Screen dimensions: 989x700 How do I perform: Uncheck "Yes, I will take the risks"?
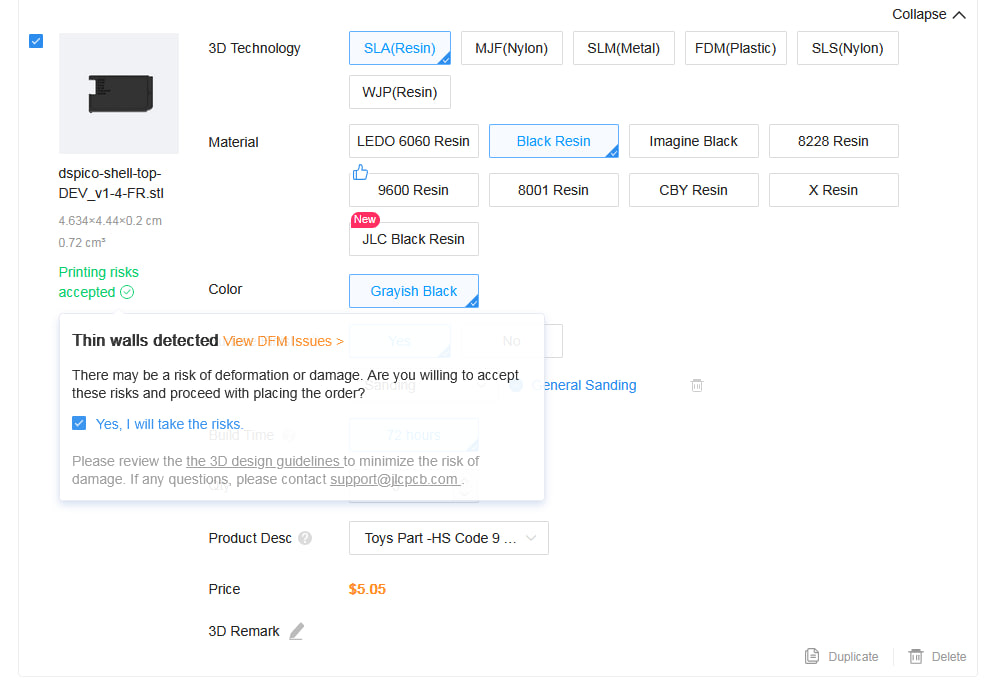[x=79, y=423]
